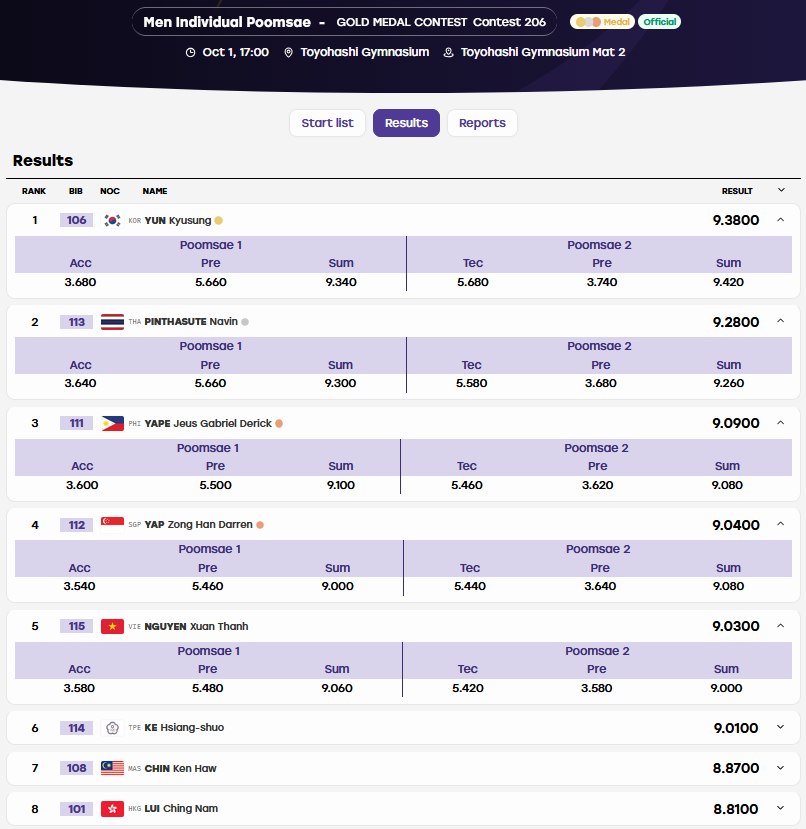Collapse YUN Kyusung's score details
Image resolution: width=806 pixels, height=829 pixels.
point(781,220)
